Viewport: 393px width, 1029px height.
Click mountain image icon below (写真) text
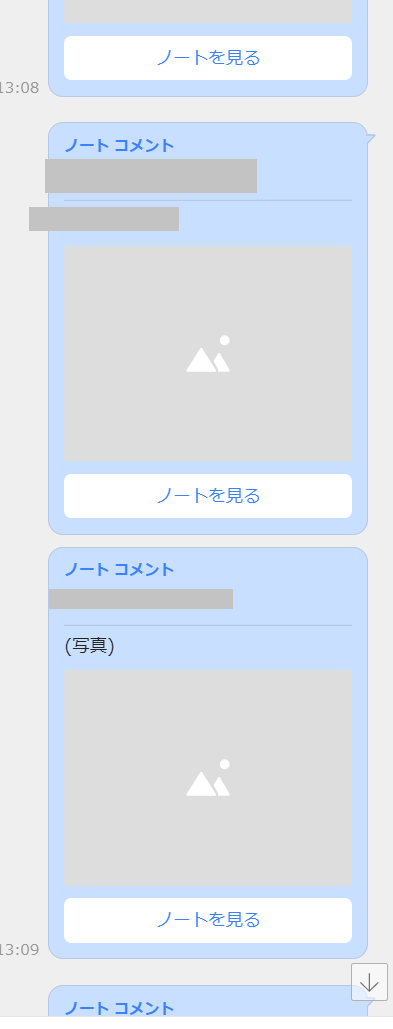(x=208, y=778)
